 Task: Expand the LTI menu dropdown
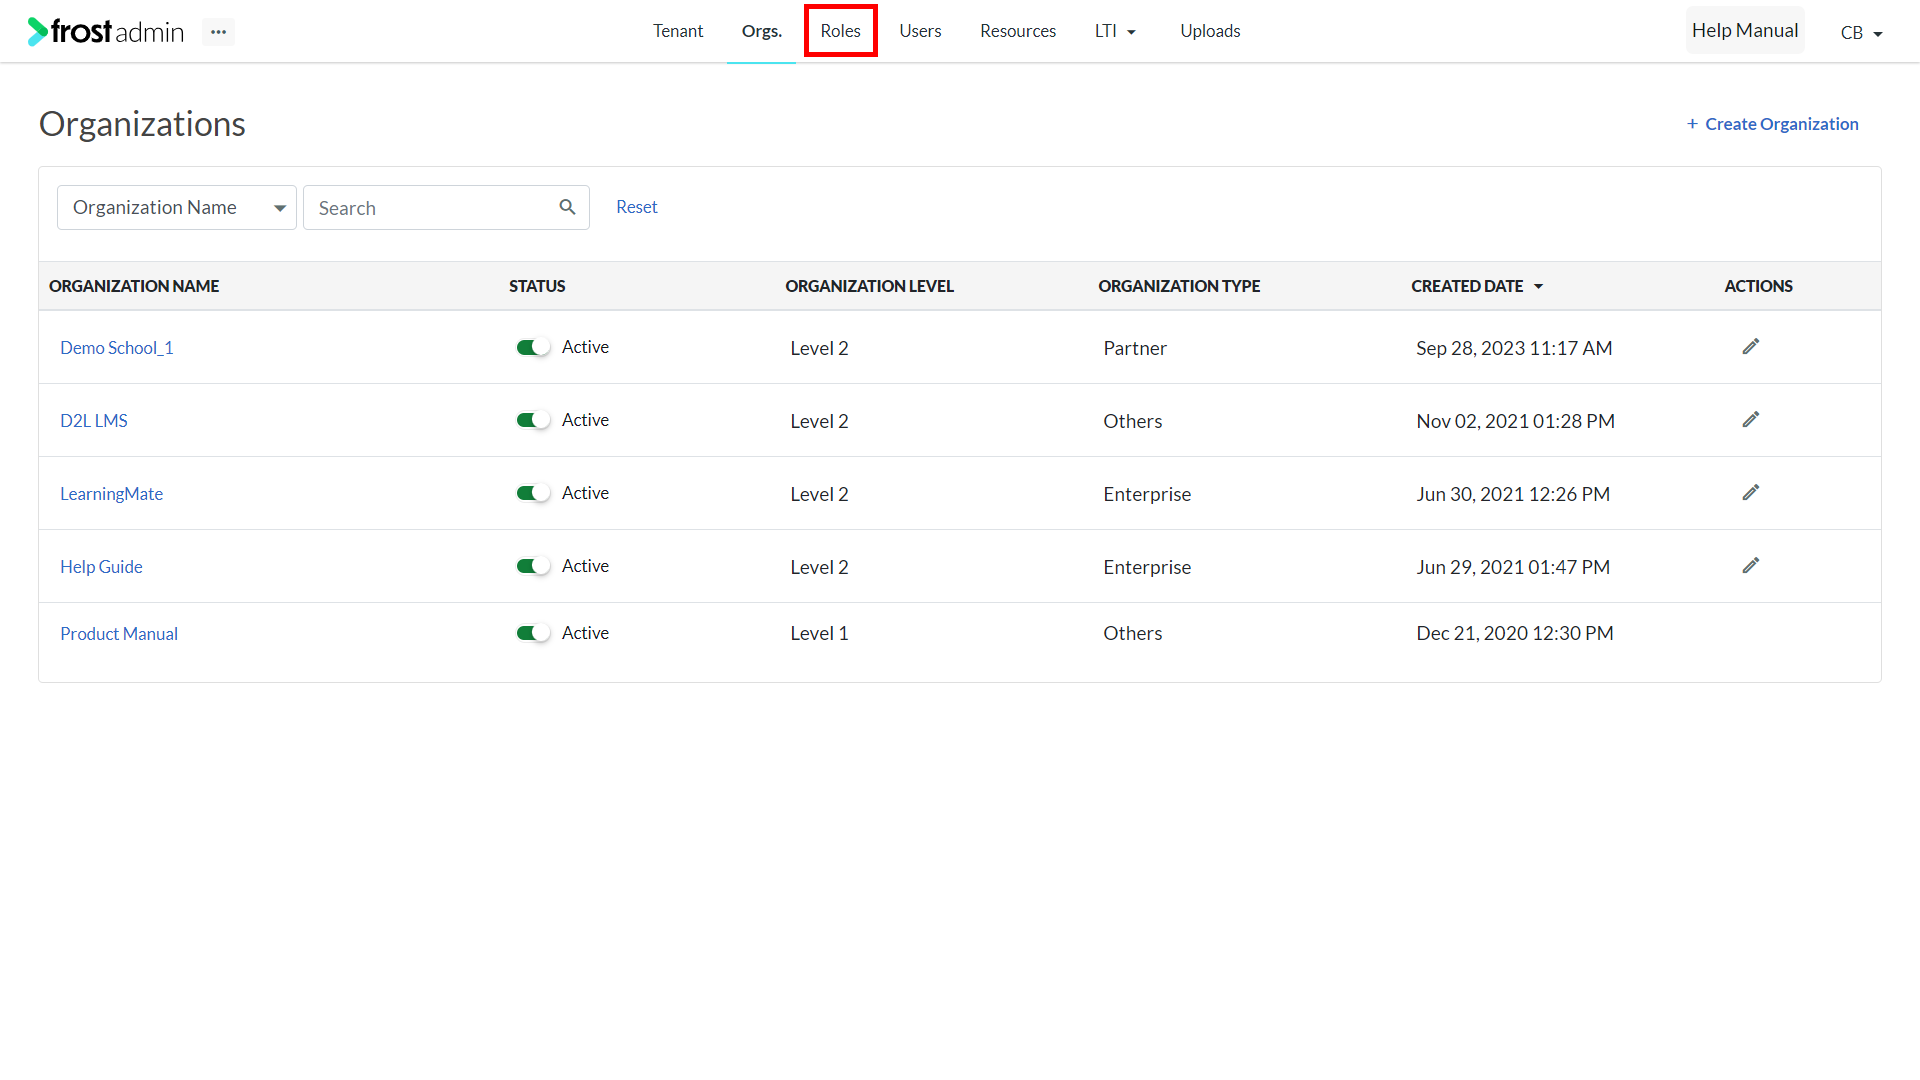1115,31
